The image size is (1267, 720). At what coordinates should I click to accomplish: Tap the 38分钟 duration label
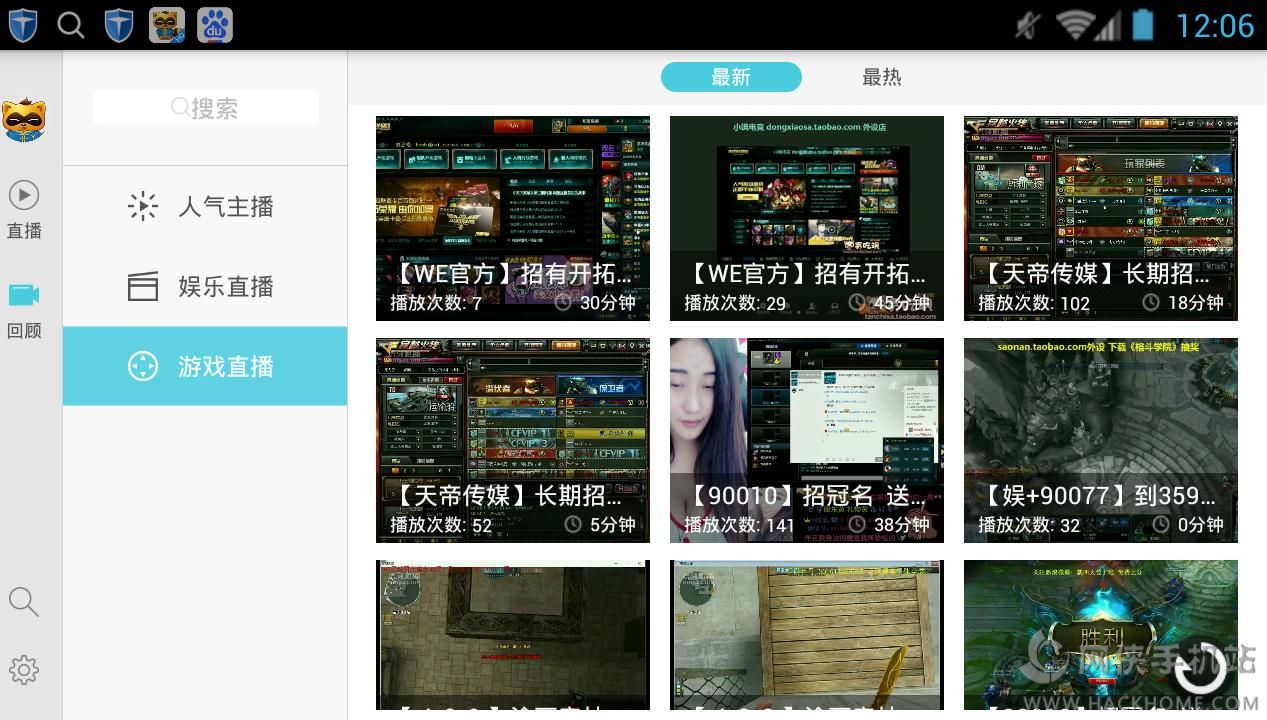pyautogui.click(x=902, y=525)
